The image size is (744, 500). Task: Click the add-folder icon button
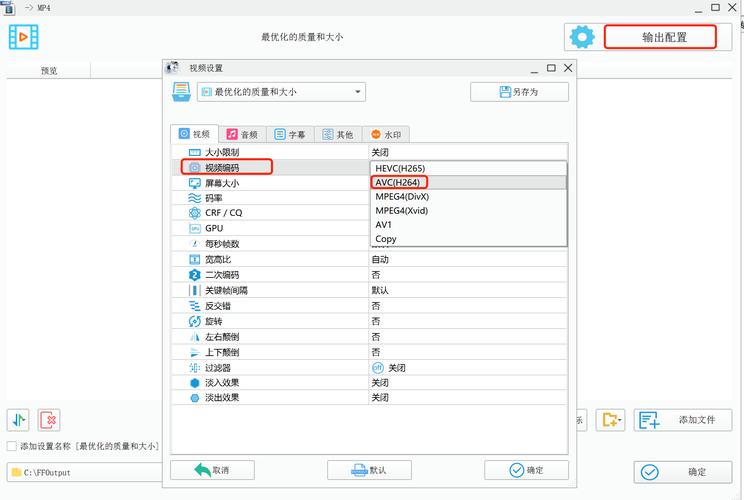tap(610, 420)
